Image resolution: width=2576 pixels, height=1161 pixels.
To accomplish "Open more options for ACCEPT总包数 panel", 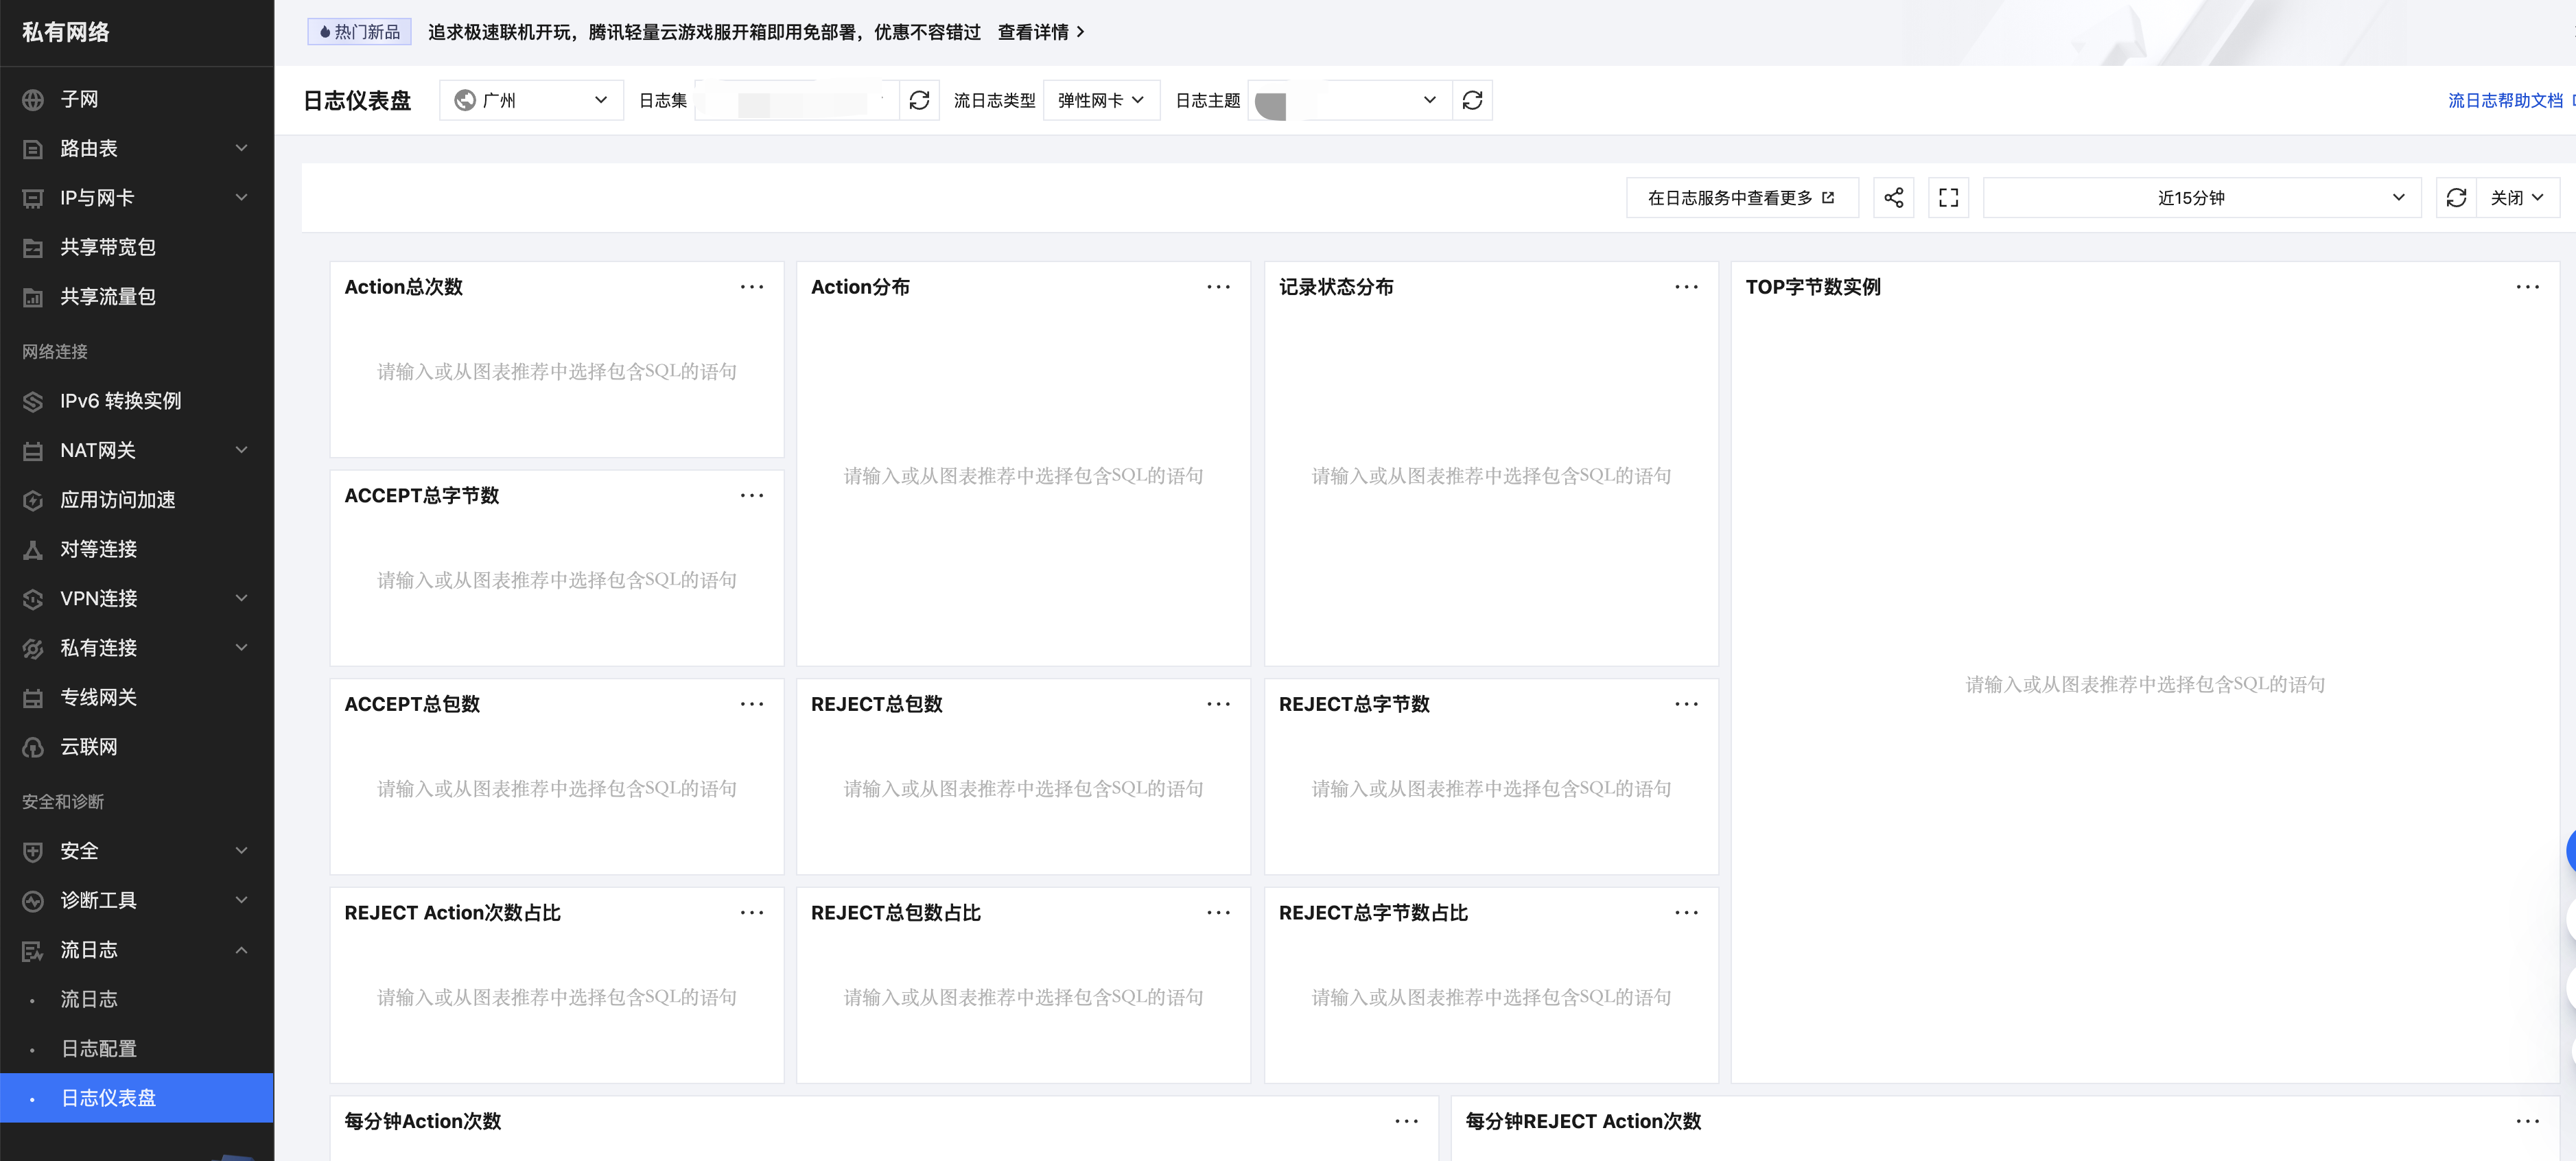I will point(752,704).
